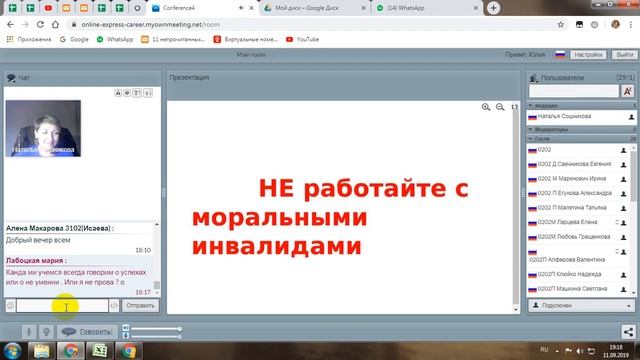Screen dimensions: 640x360
Task: Expand options for Ларцева Елена
Action: click(617, 222)
